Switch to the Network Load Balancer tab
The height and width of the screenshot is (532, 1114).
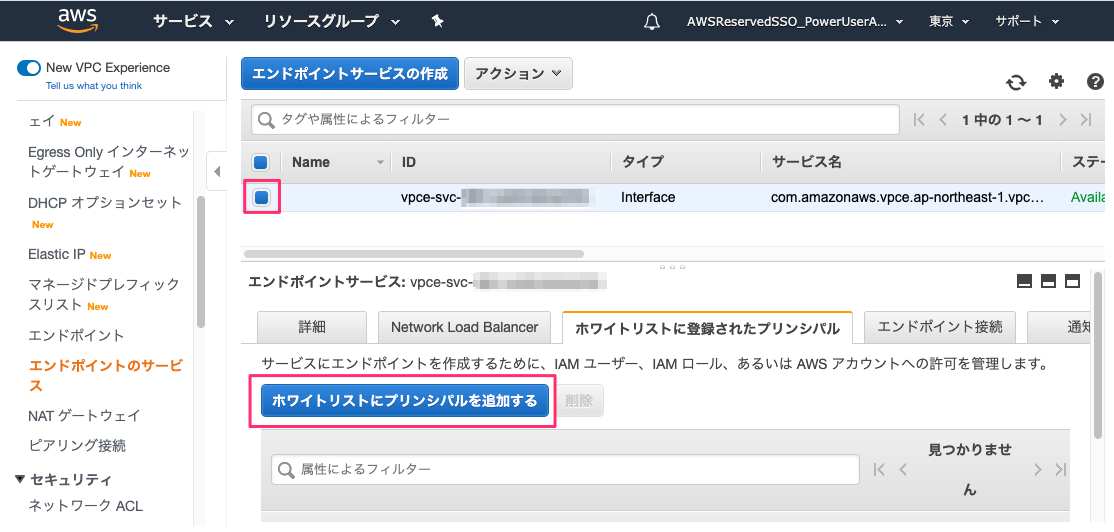[x=465, y=327]
